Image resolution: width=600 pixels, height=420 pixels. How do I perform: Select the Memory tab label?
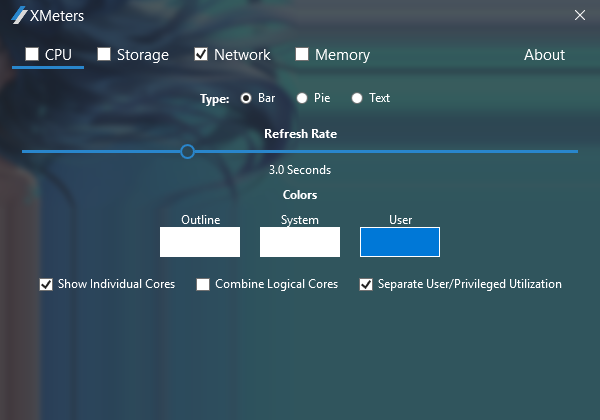[x=342, y=55]
